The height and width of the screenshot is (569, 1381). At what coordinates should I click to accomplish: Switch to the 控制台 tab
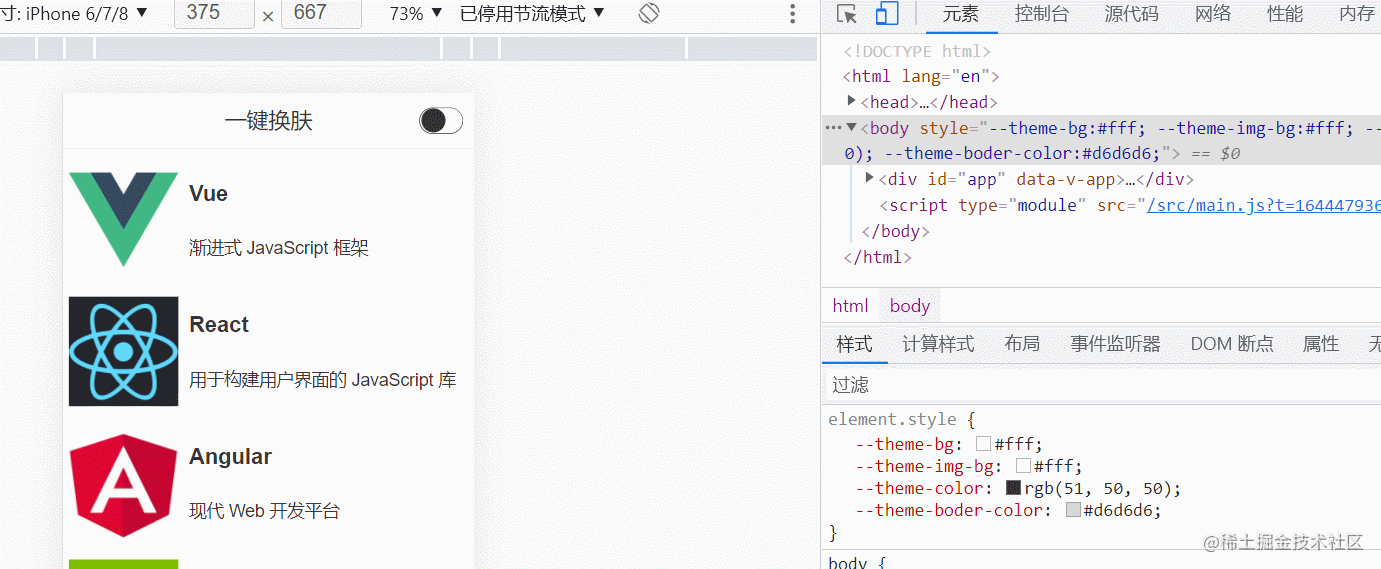tap(1041, 14)
